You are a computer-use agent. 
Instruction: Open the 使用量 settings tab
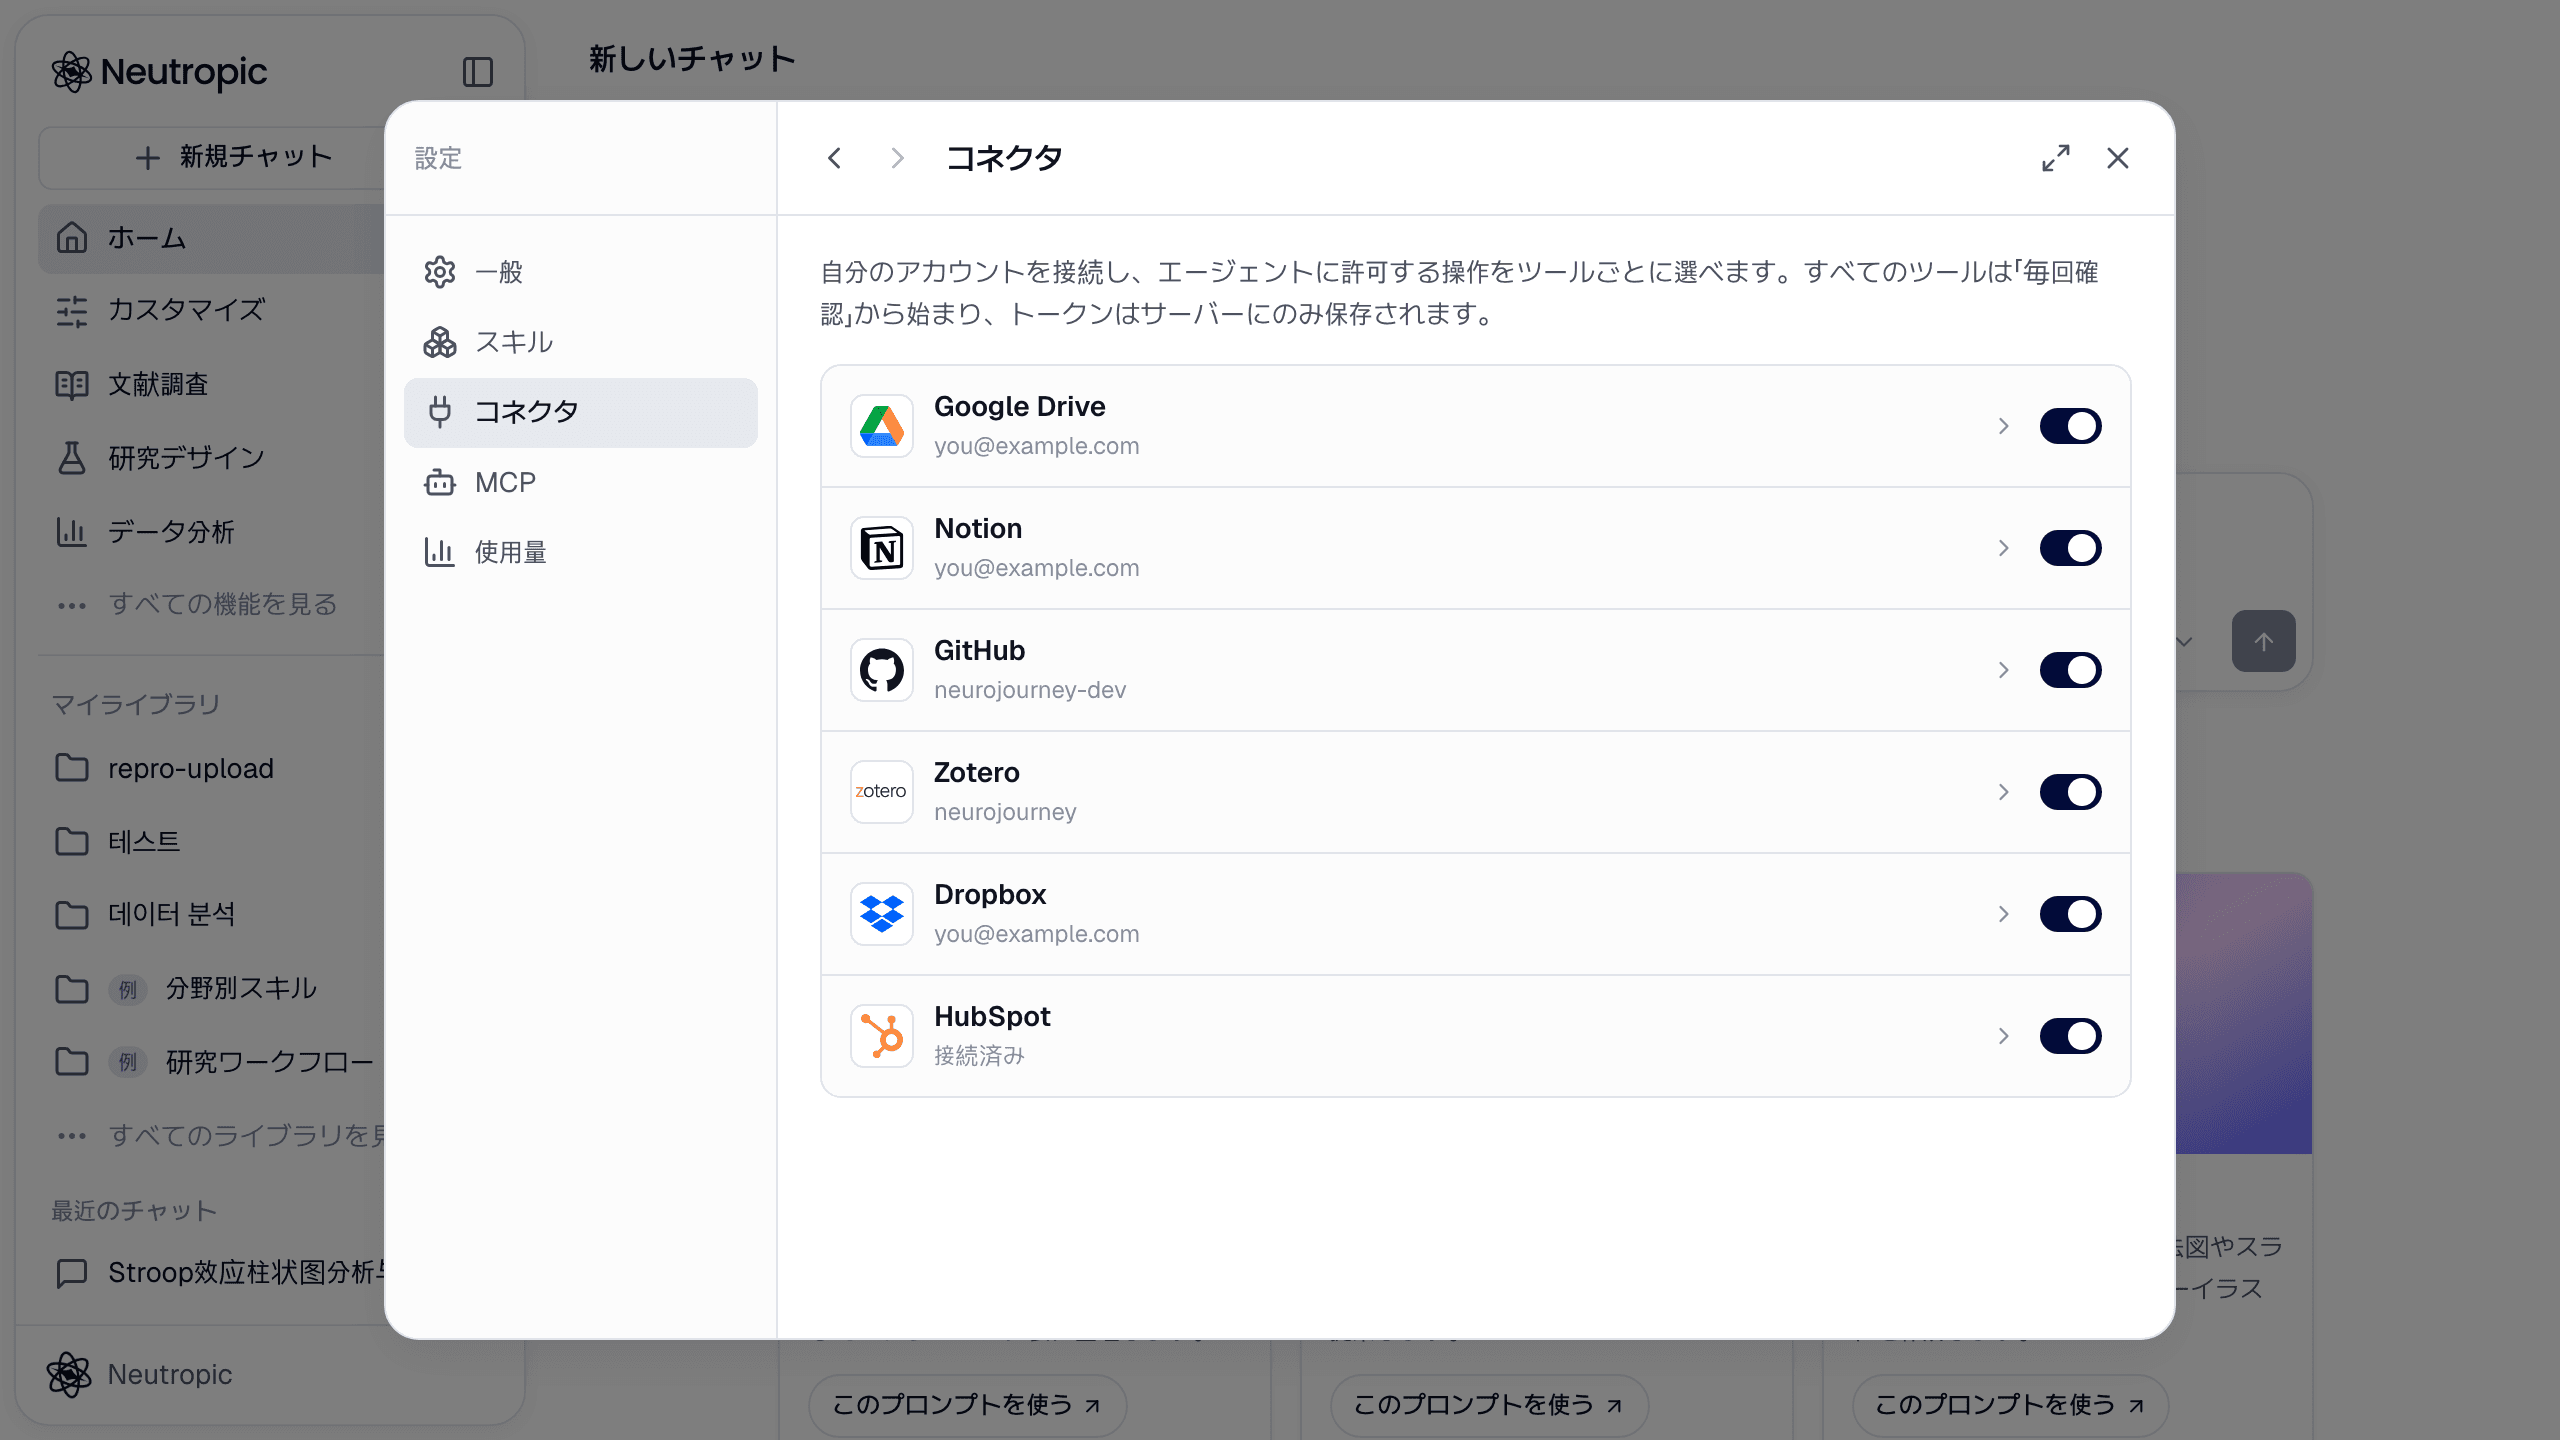580,552
